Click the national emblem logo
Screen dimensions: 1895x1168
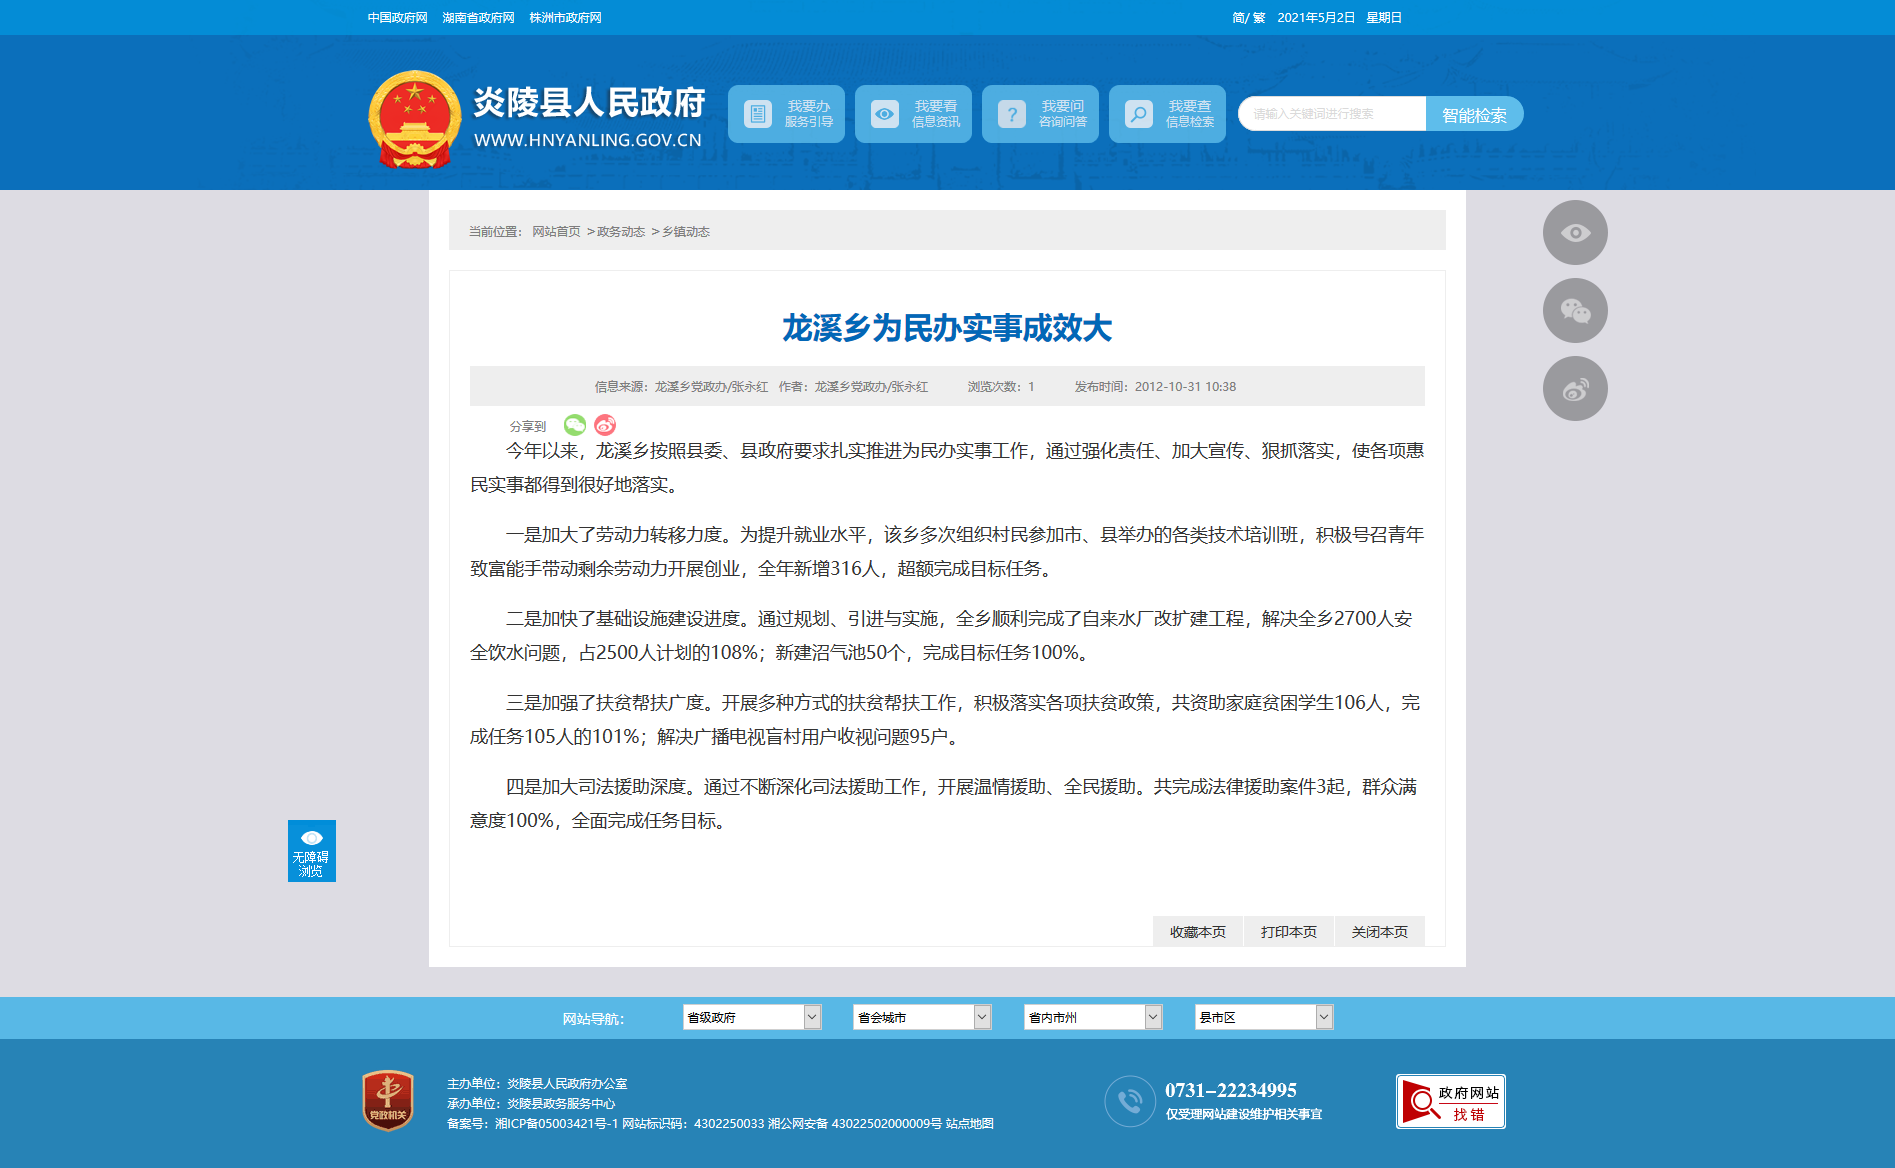point(414,118)
